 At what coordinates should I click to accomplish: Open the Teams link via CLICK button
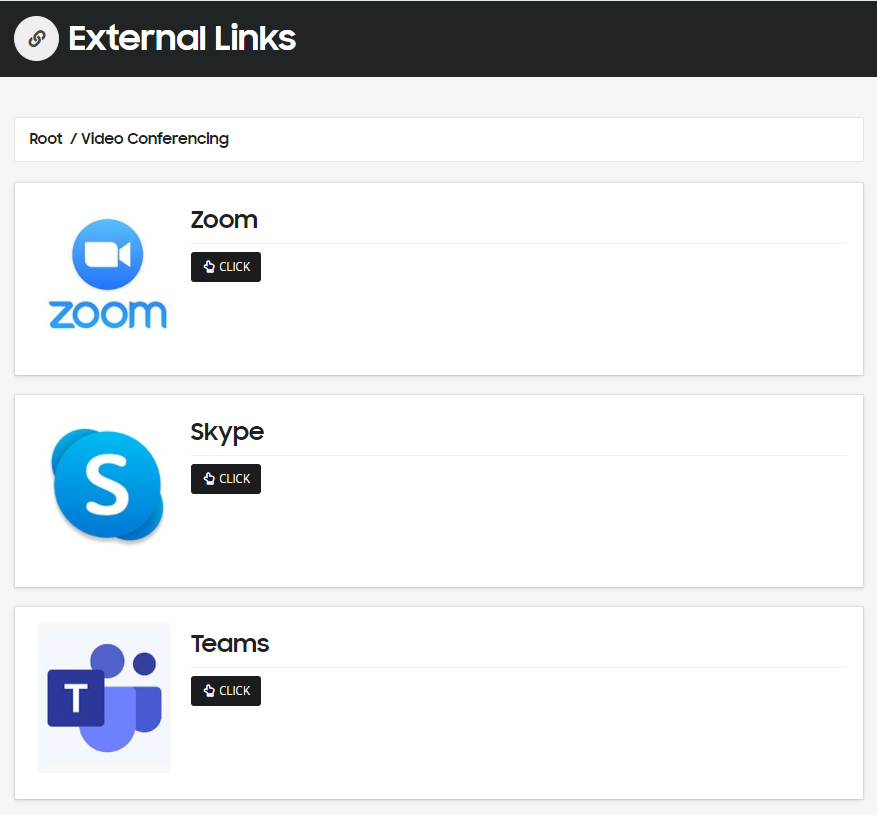226,691
